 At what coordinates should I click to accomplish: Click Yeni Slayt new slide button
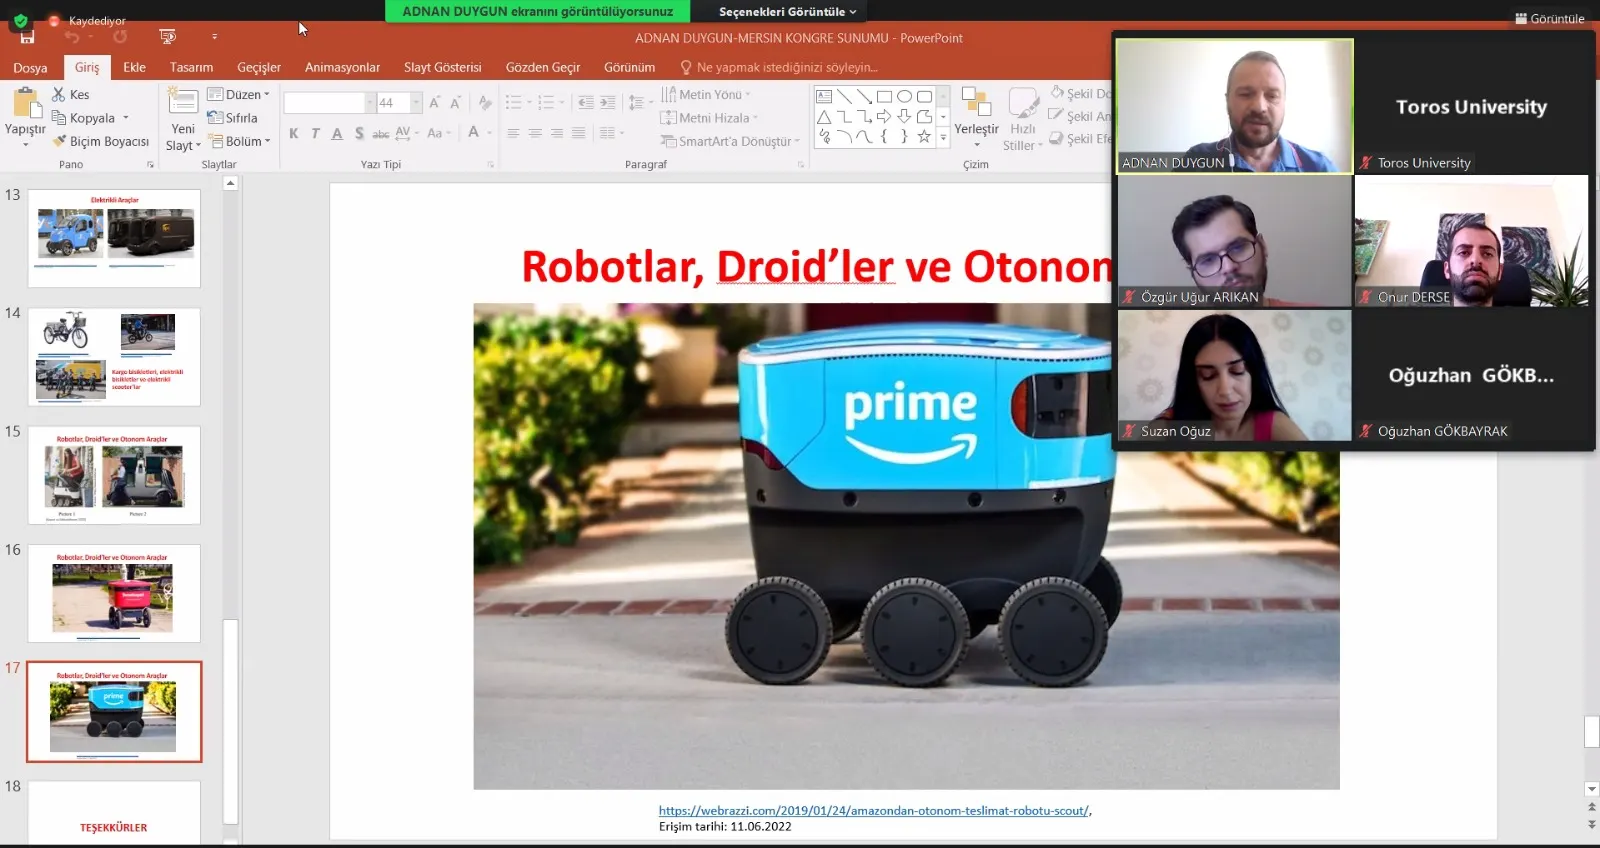click(x=183, y=120)
